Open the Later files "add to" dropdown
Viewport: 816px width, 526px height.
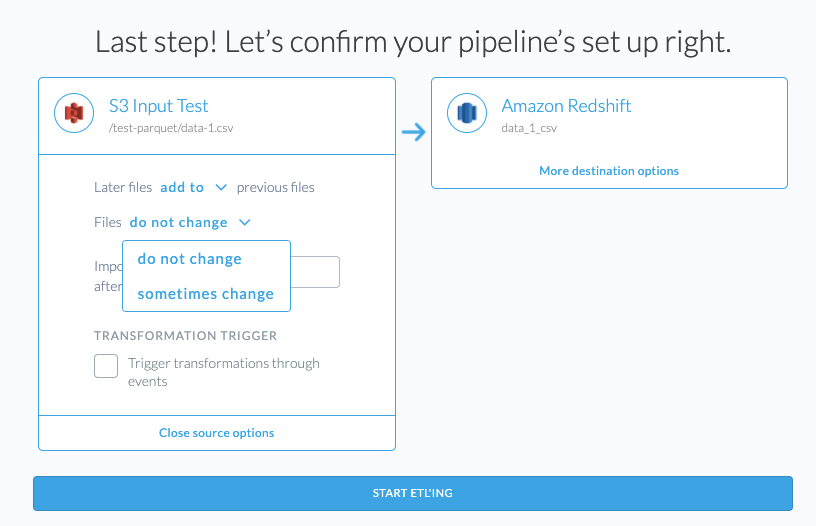(x=182, y=187)
